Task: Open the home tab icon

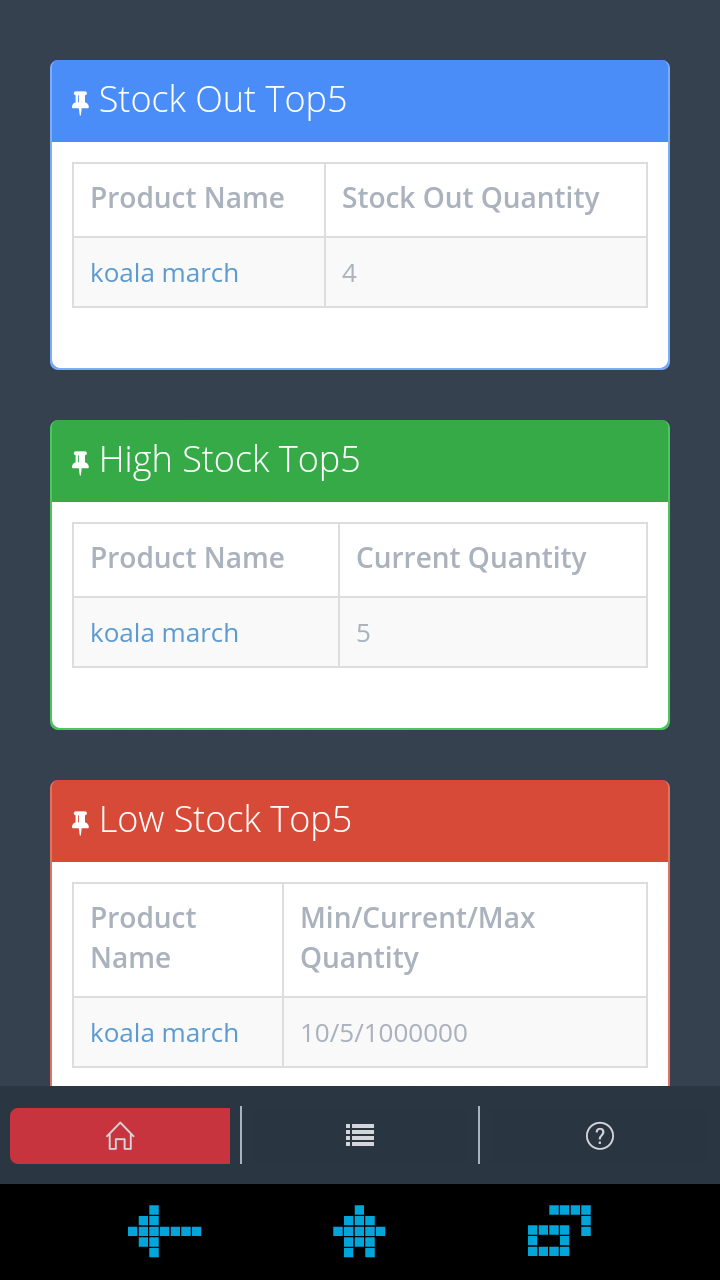Action: point(120,1136)
